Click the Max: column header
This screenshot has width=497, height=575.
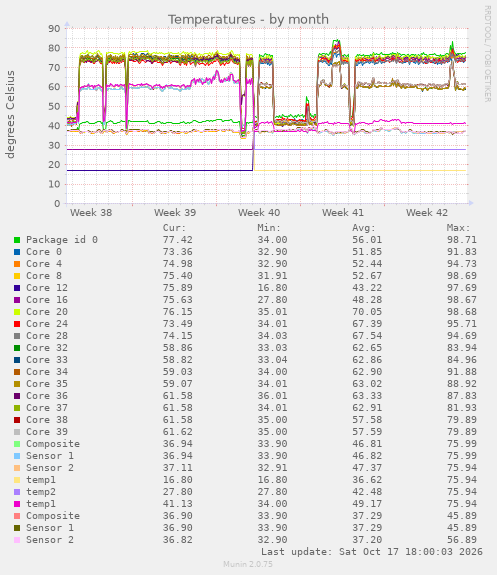pyautogui.click(x=458, y=228)
